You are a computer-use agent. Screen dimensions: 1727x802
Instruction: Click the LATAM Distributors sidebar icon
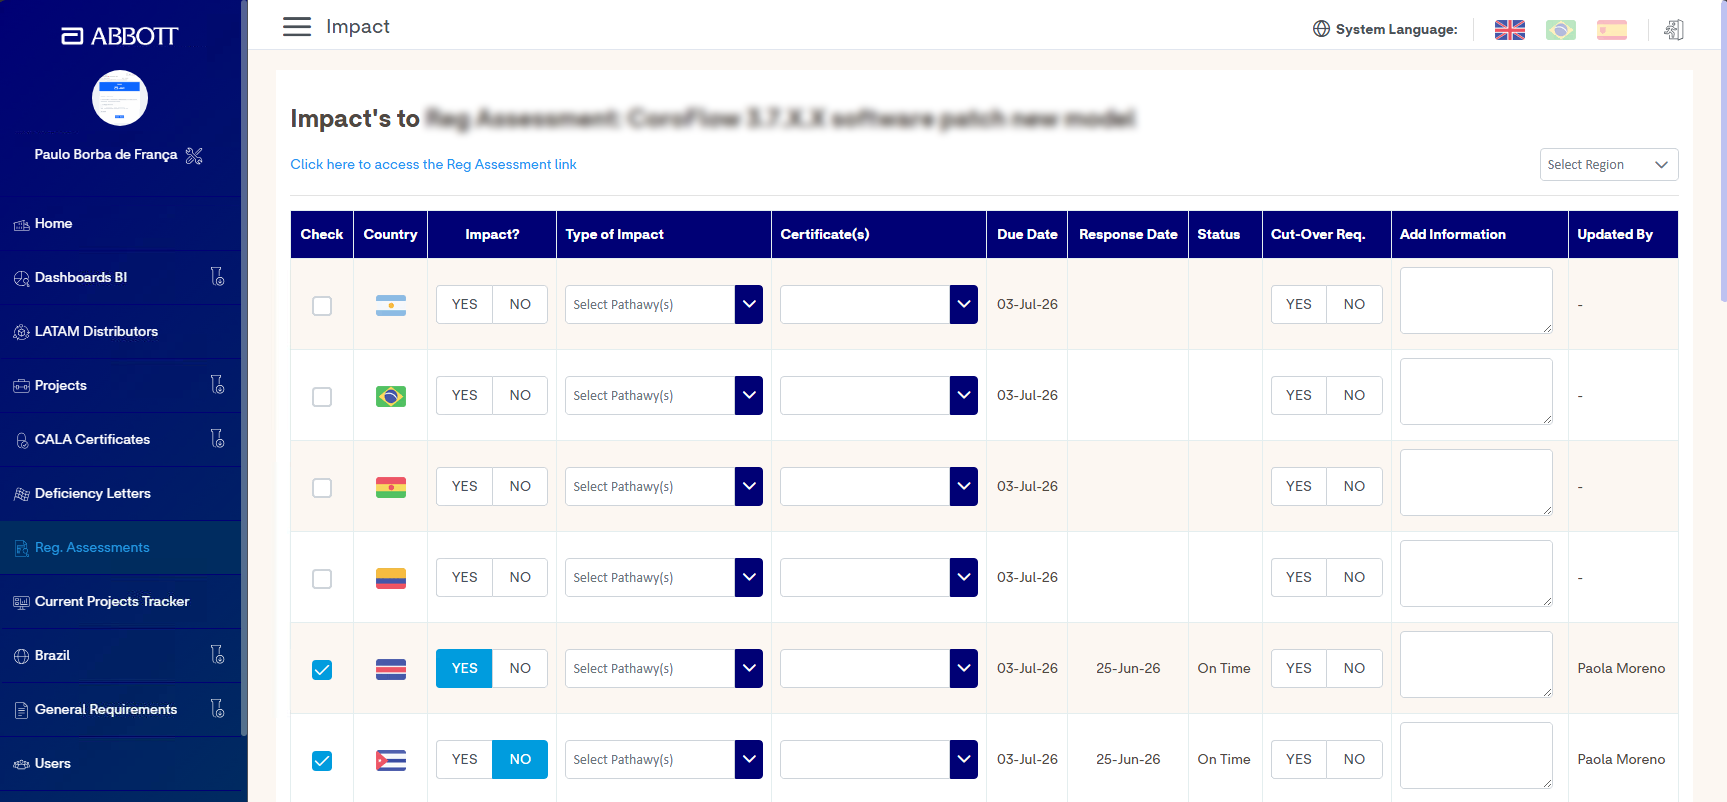click(x=21, y=332)
